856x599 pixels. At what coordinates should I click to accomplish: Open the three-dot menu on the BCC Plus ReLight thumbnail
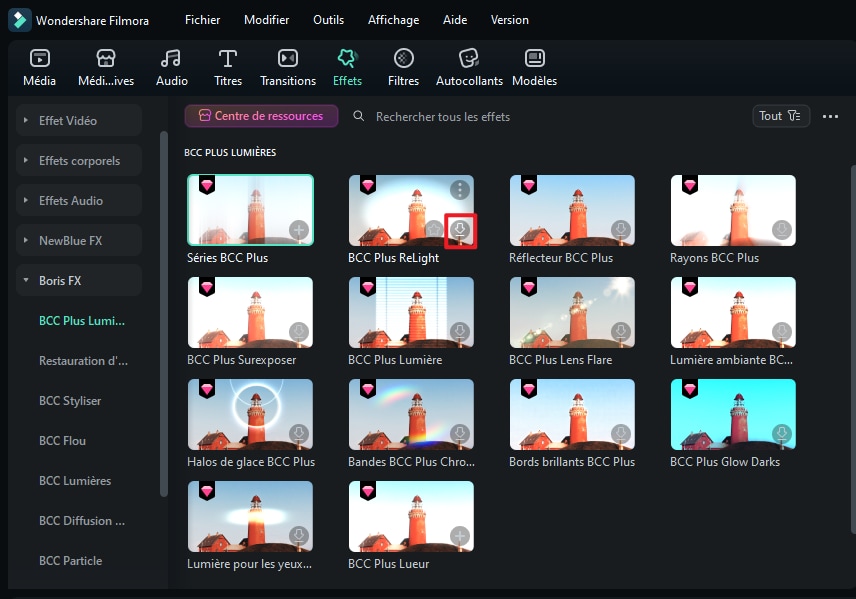click(460, 189)
